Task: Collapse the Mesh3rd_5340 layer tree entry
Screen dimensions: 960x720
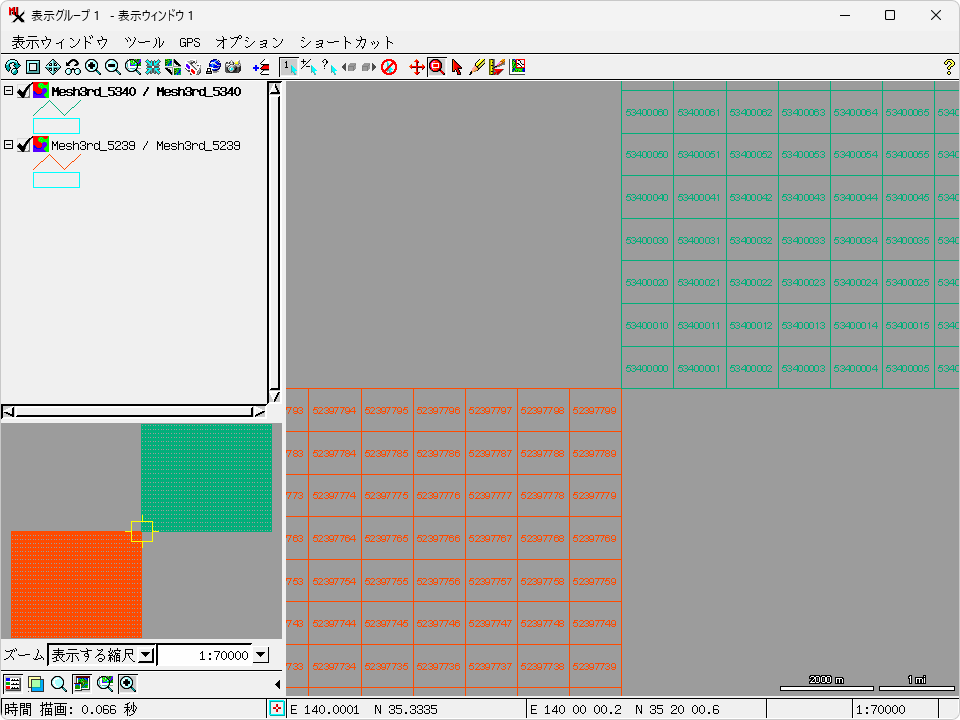Action: coord(8,91)
